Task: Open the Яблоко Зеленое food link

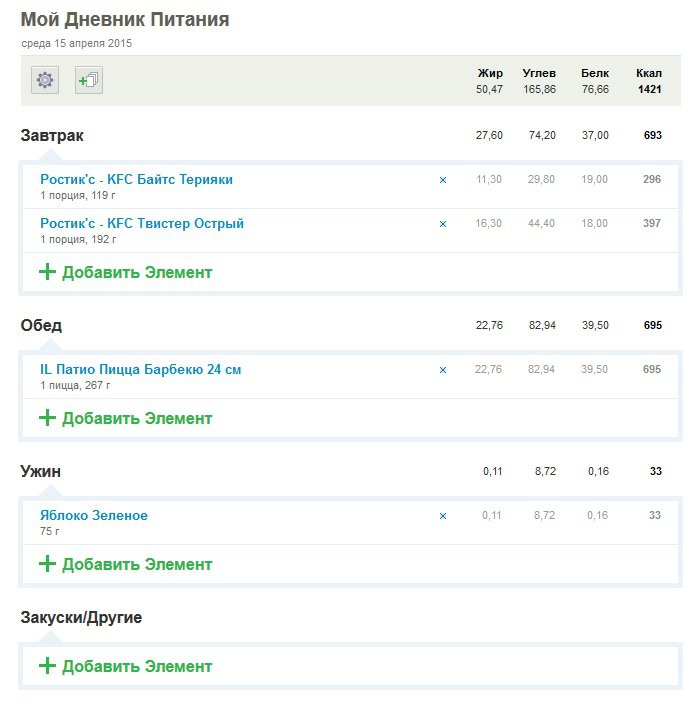Action: [x=94, y=515]
